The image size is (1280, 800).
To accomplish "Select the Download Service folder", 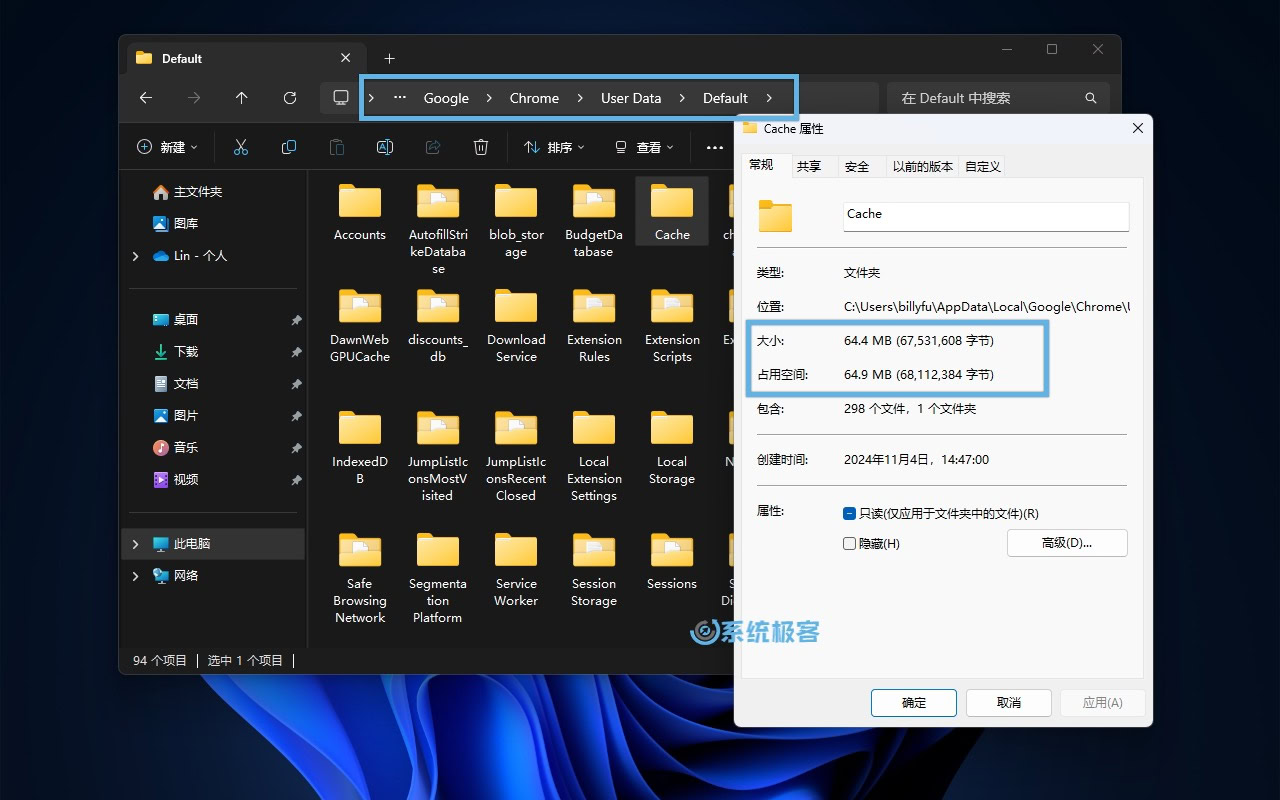I will [x=516, y=325].
